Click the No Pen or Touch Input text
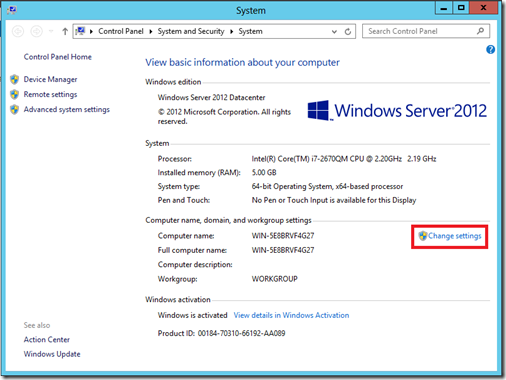This screenshot has height=380, width=506. click(x=334, y=200)
